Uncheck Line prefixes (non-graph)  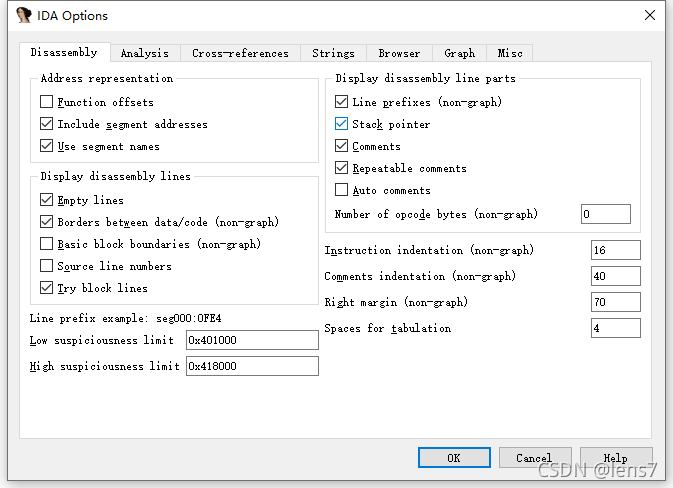(341, 102)
